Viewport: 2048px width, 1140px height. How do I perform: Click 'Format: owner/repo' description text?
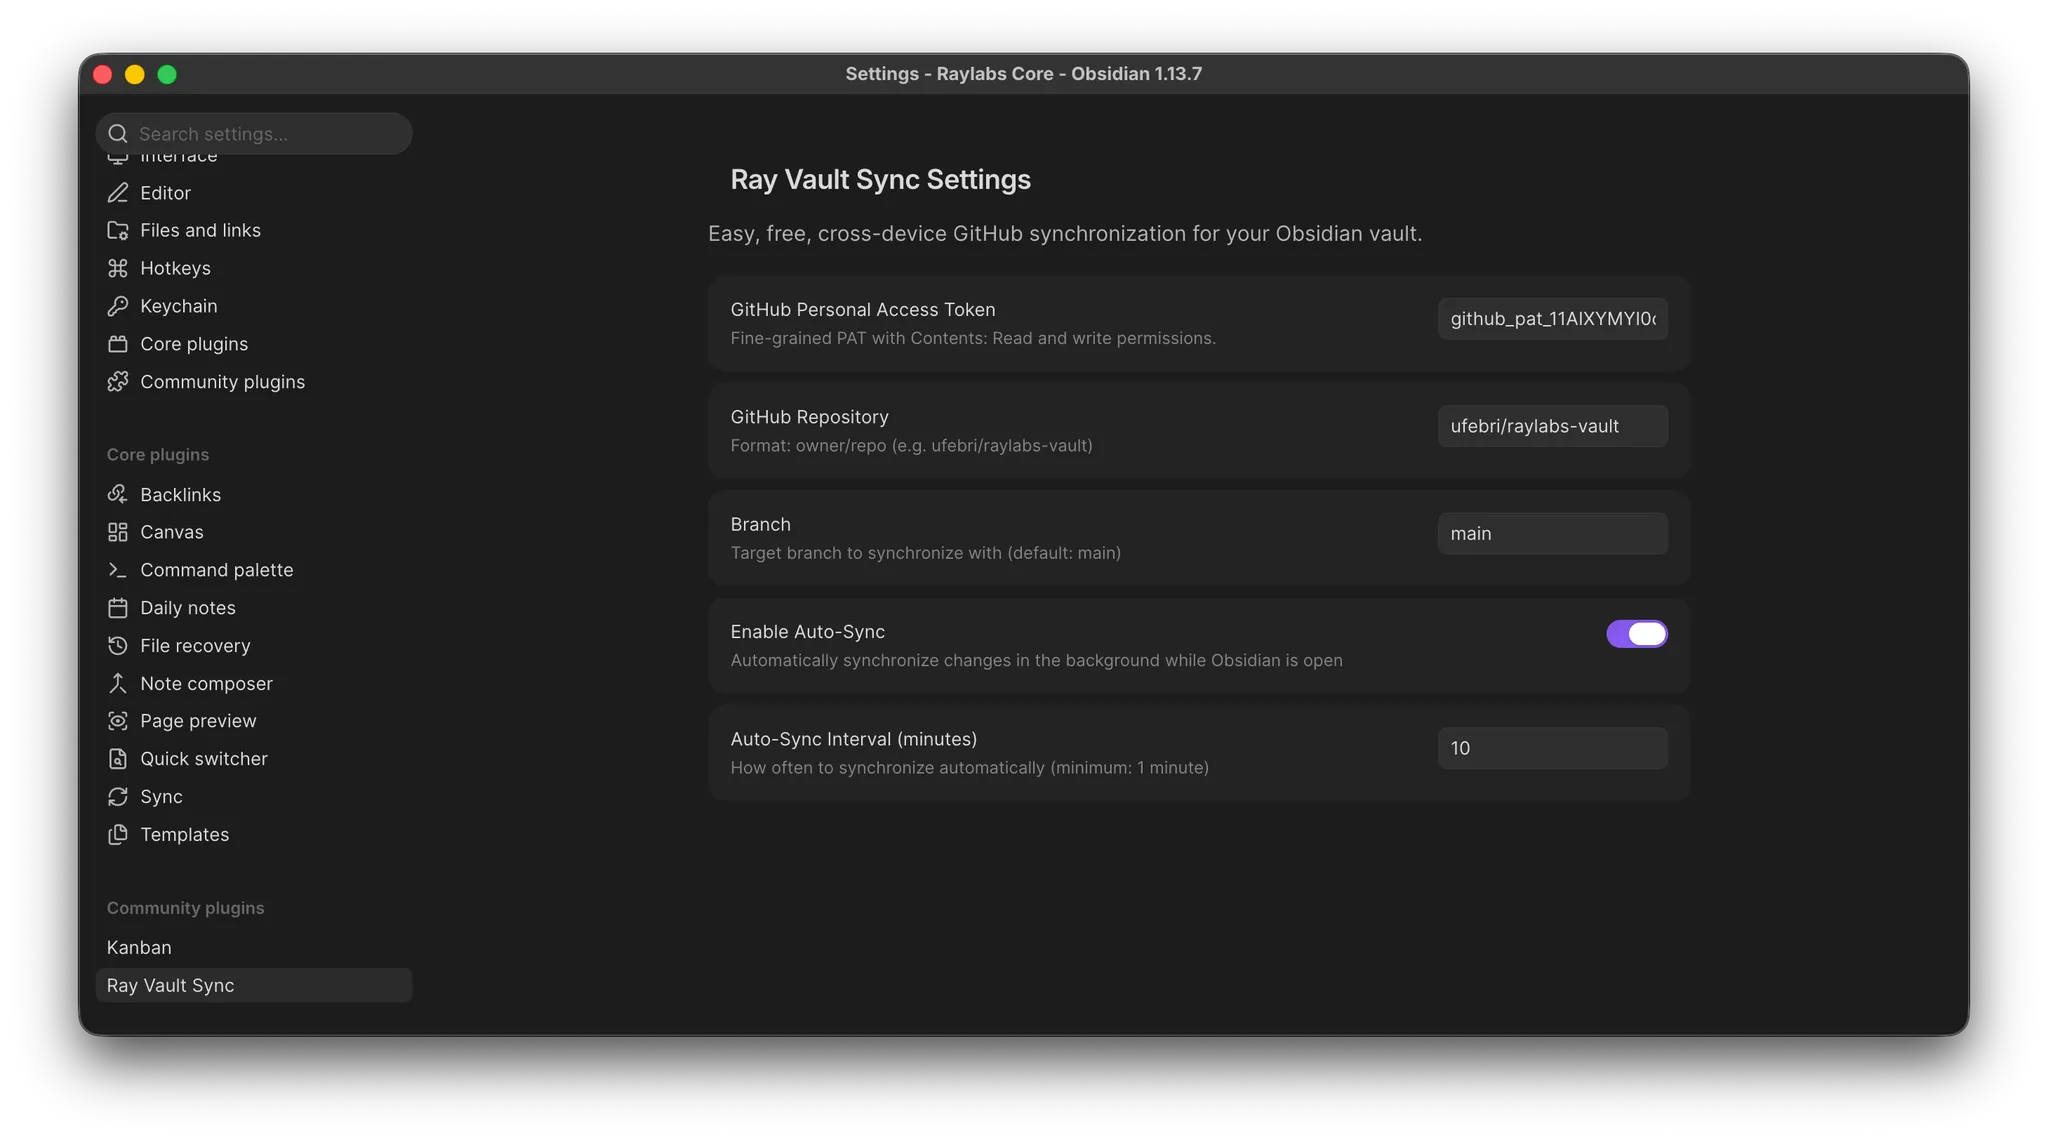[x=911, y=446]
